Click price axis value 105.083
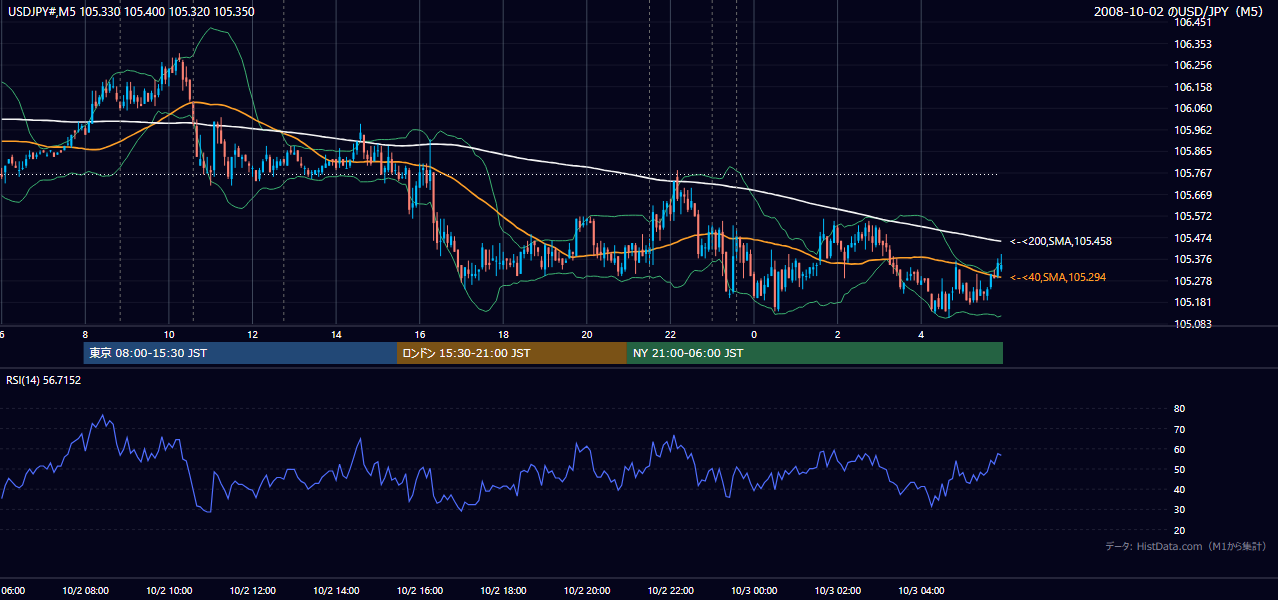The width and height of the screenshot is (1278, 600). (1193, 324)
